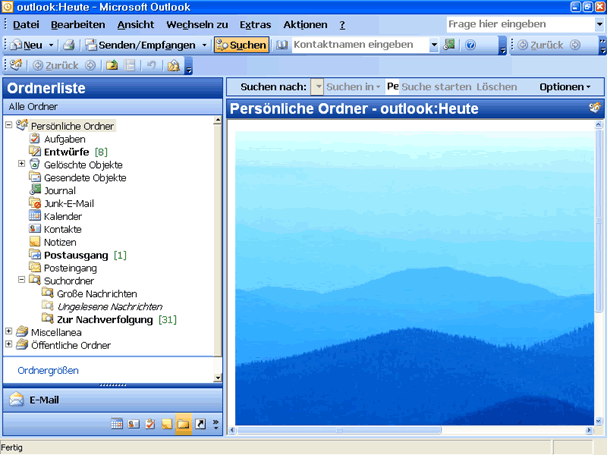Click the Kontaktnamen eingeben field

(x=361, y=45)
